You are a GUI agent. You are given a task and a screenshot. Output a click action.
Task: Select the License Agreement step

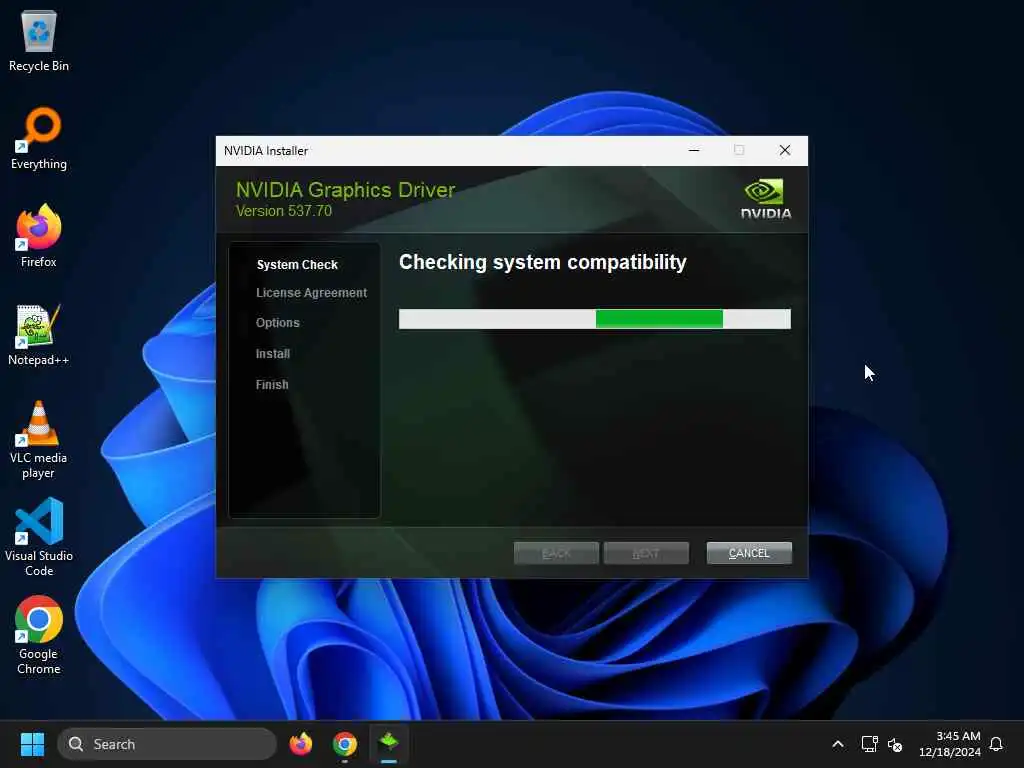[312, 293]
